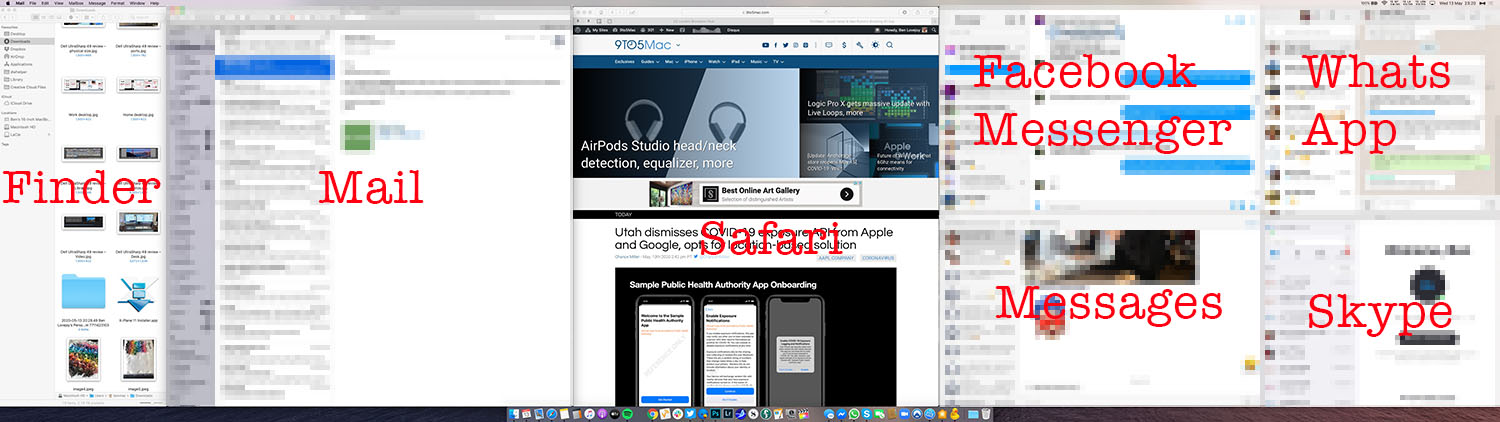Open Spotify from the Dock

[x=627, y=413]
